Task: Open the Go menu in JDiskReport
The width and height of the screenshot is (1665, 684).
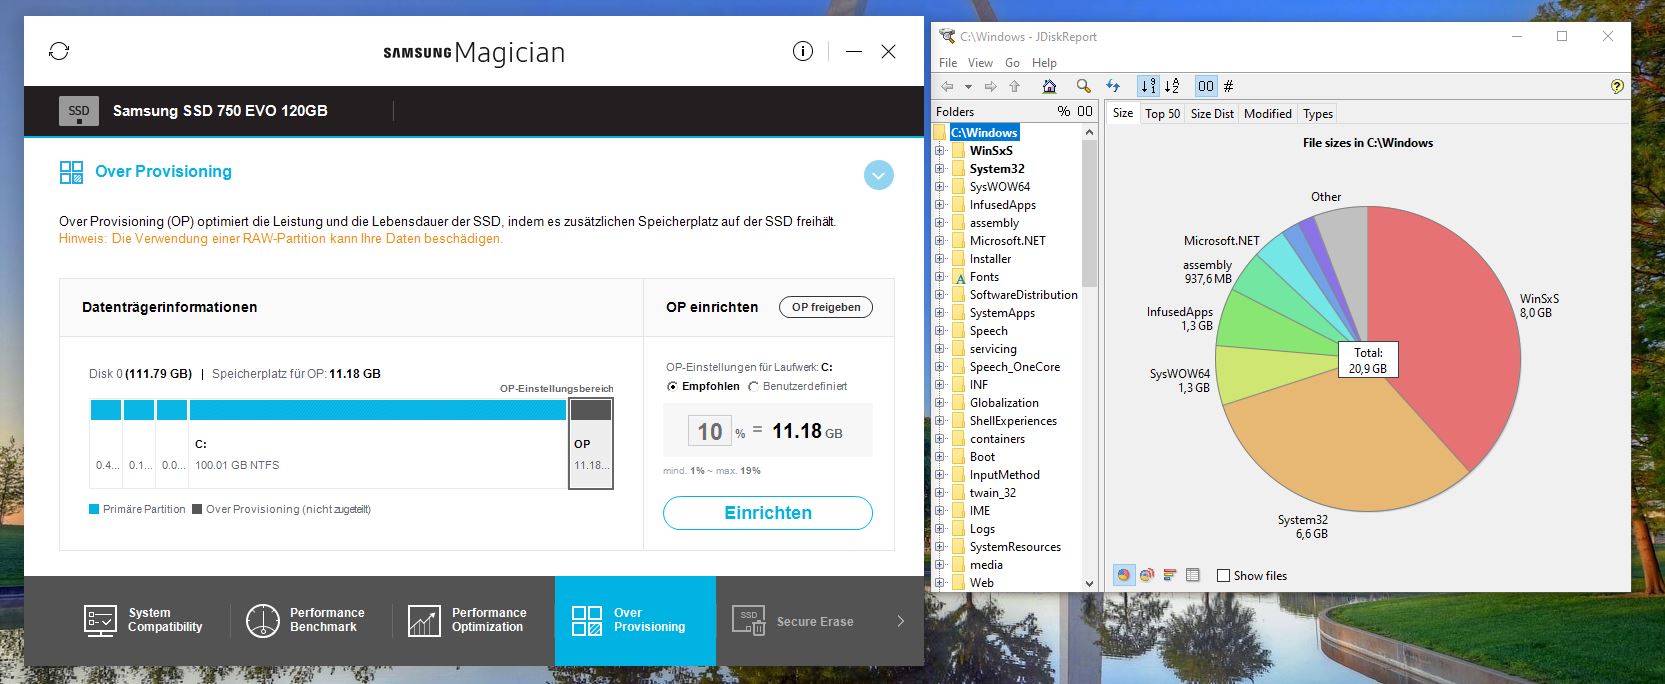Action: pos(1012,62)
